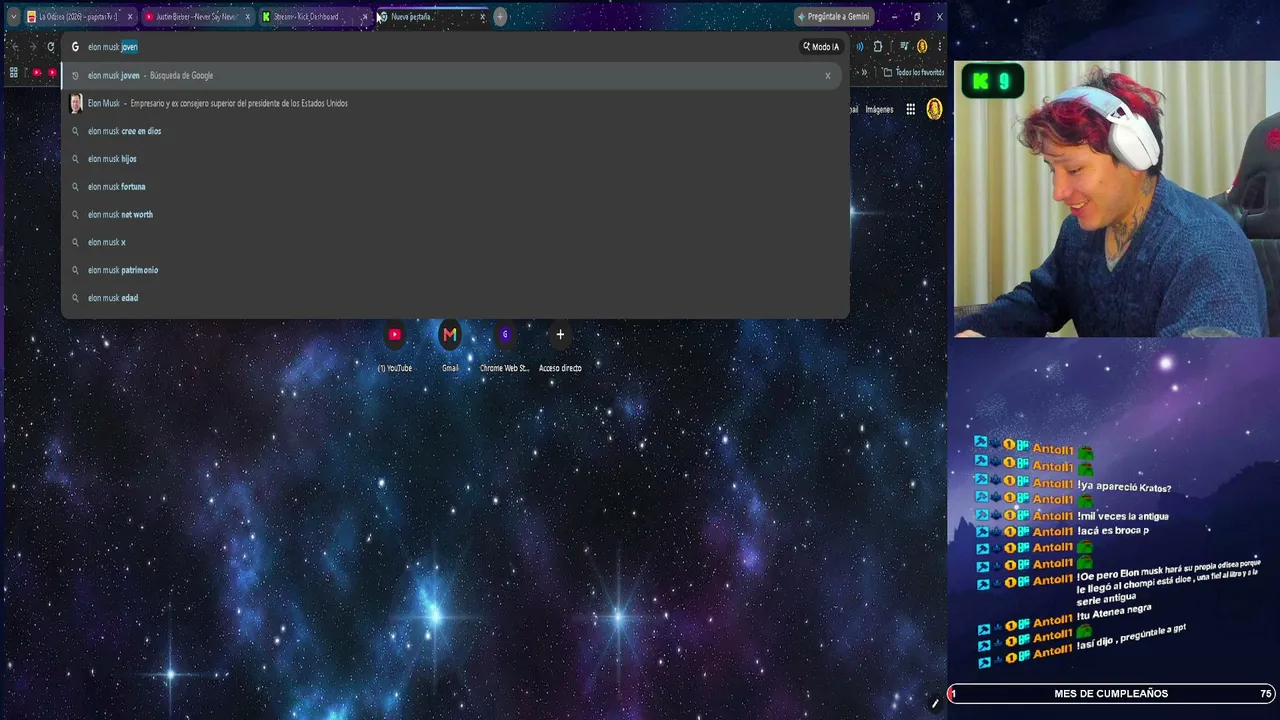The image size is (1280, 720).
Task: Switch to the Justin Bieber Never Say Never tab
Action: click(x=196, y=17)
